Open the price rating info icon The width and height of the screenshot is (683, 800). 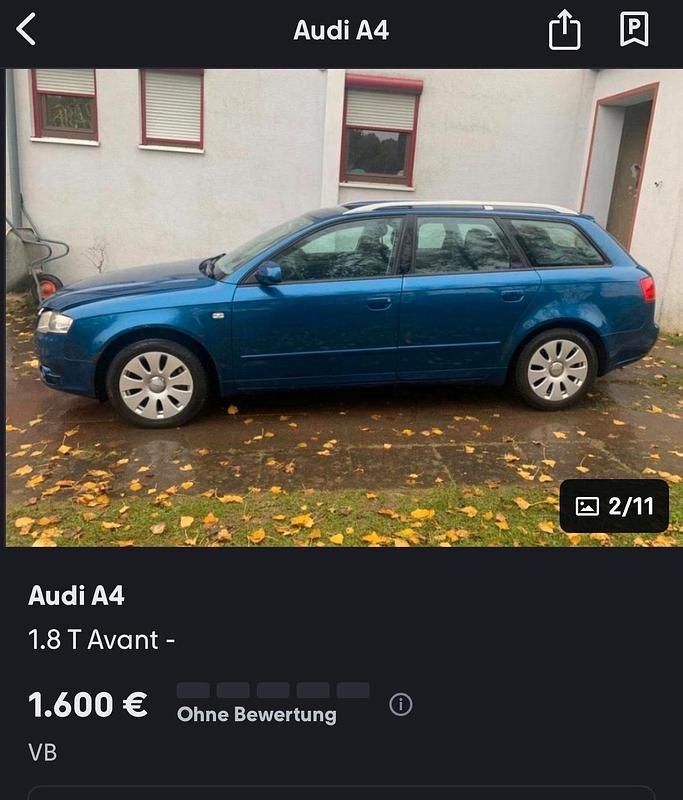(x=400, y=705)
